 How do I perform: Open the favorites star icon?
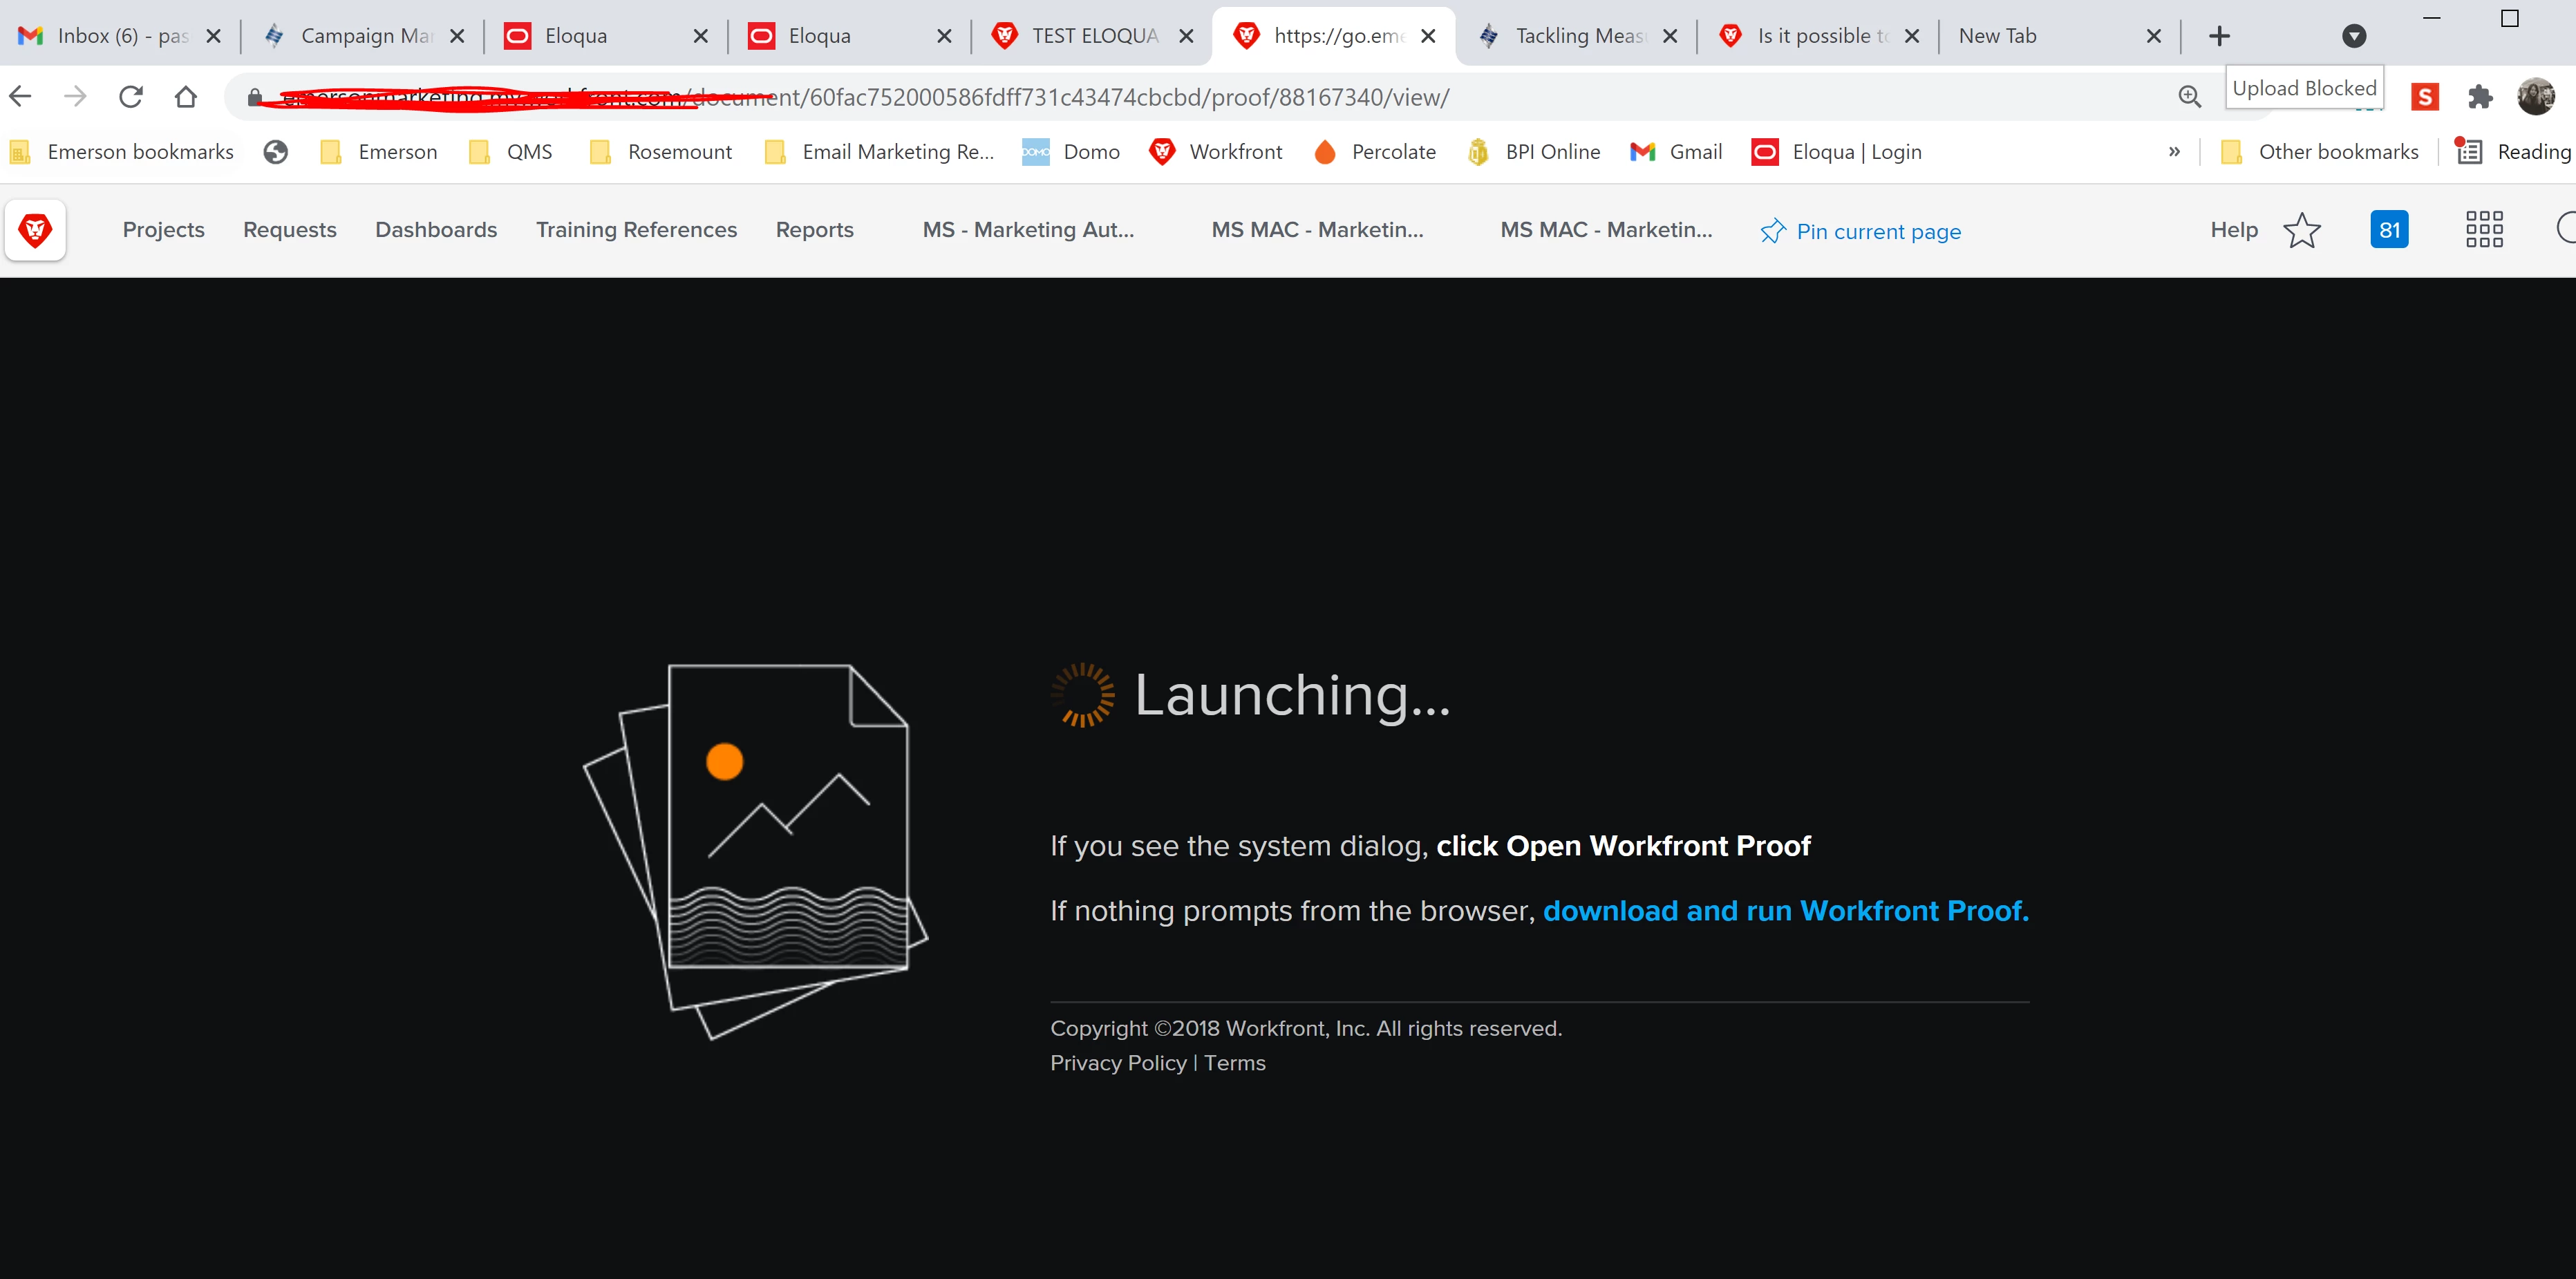tap(2301, 230)
